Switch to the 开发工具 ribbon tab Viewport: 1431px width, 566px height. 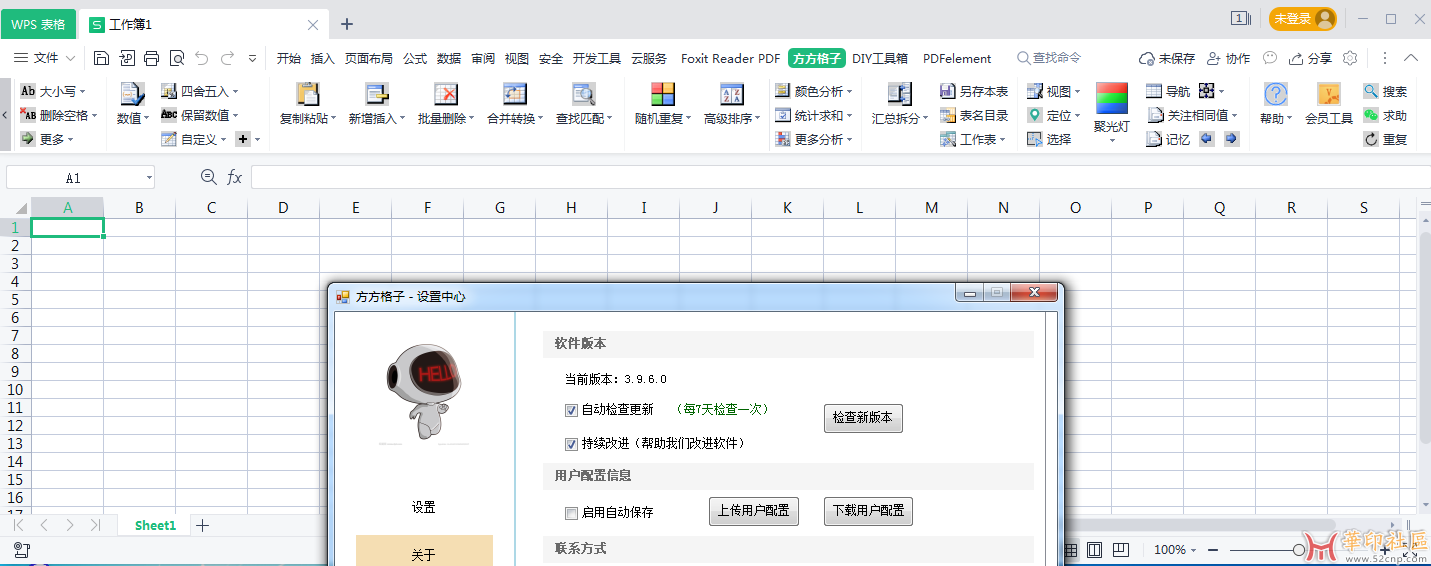click(x=597, y=58)
